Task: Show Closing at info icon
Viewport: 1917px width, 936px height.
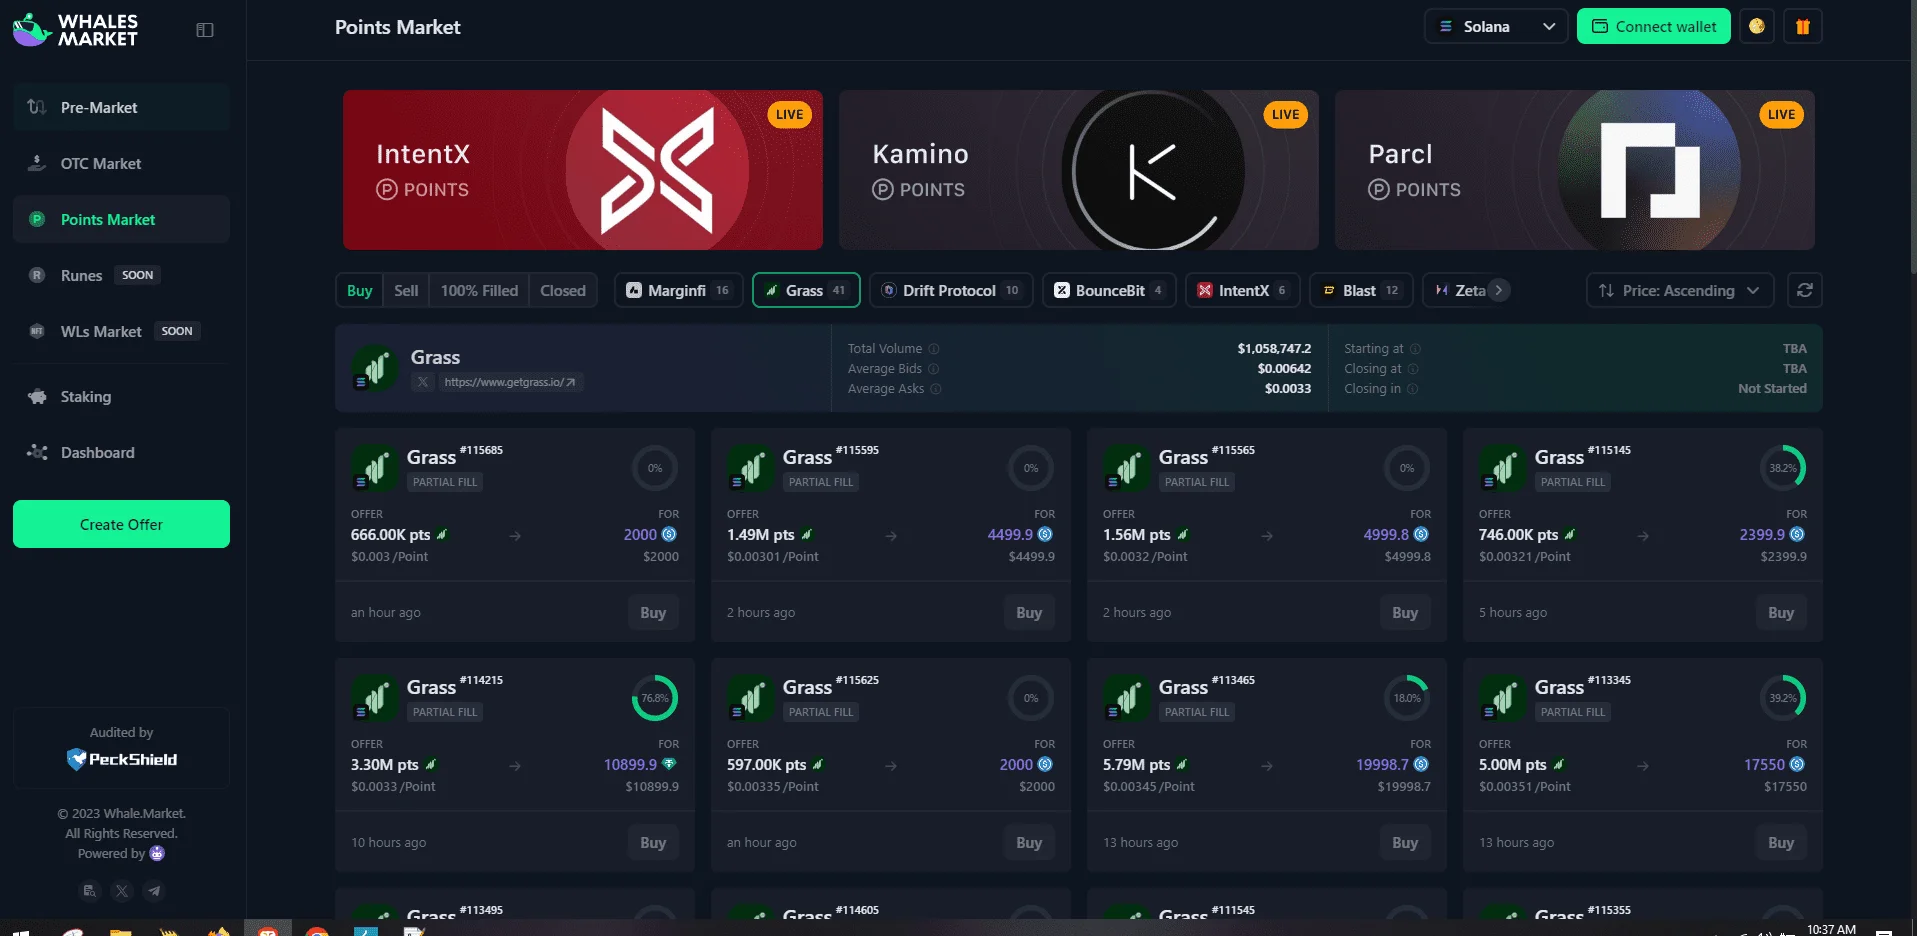Action: [x=1413, y=369]
